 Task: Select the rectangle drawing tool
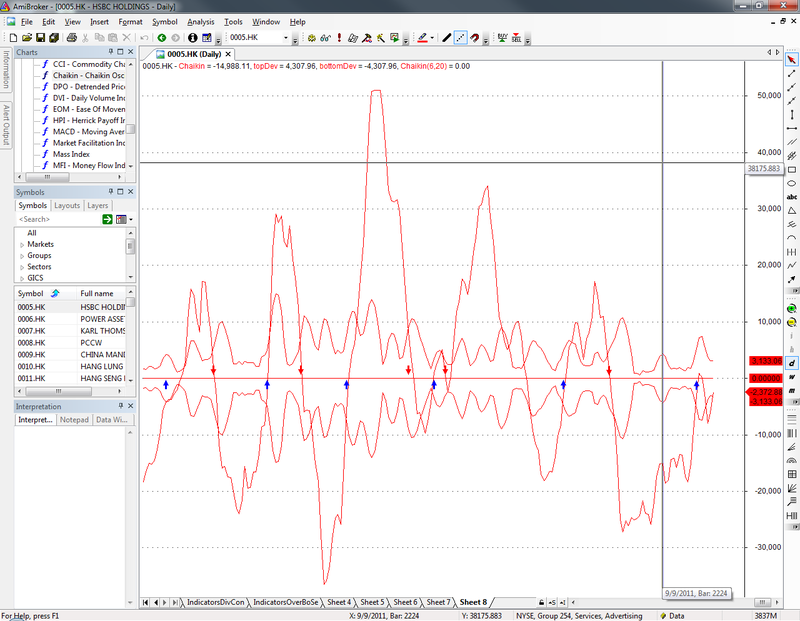pos(791,170)
